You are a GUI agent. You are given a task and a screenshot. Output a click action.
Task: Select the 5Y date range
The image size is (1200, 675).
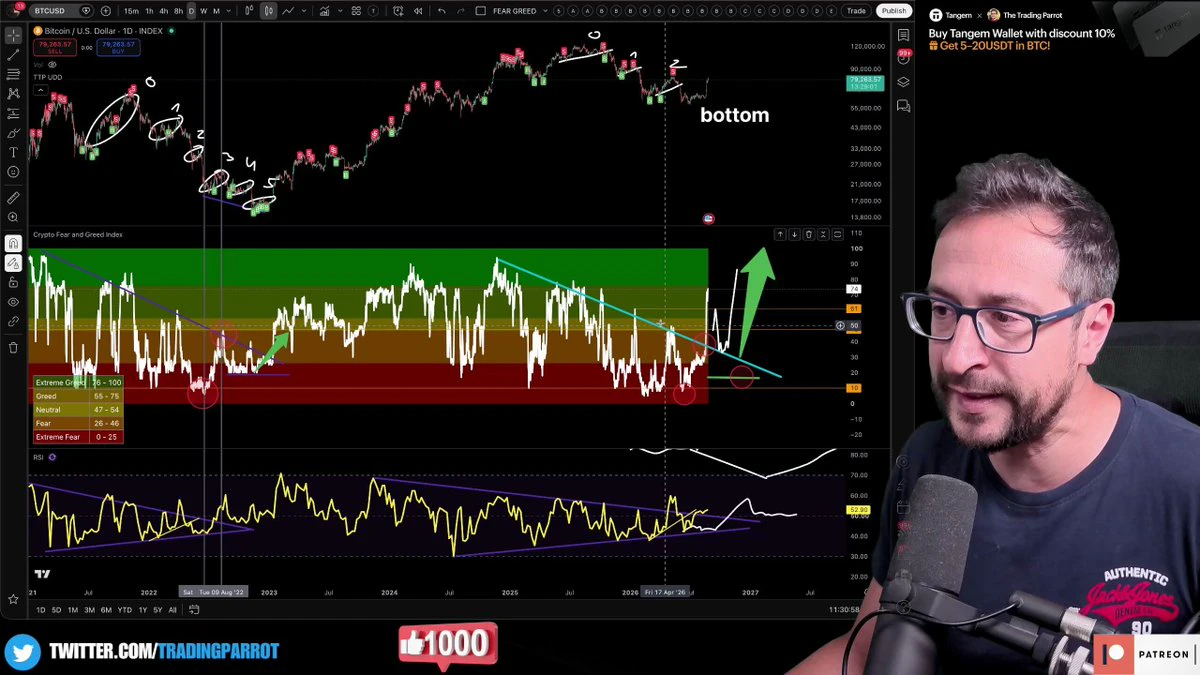[x=158, y=610]
